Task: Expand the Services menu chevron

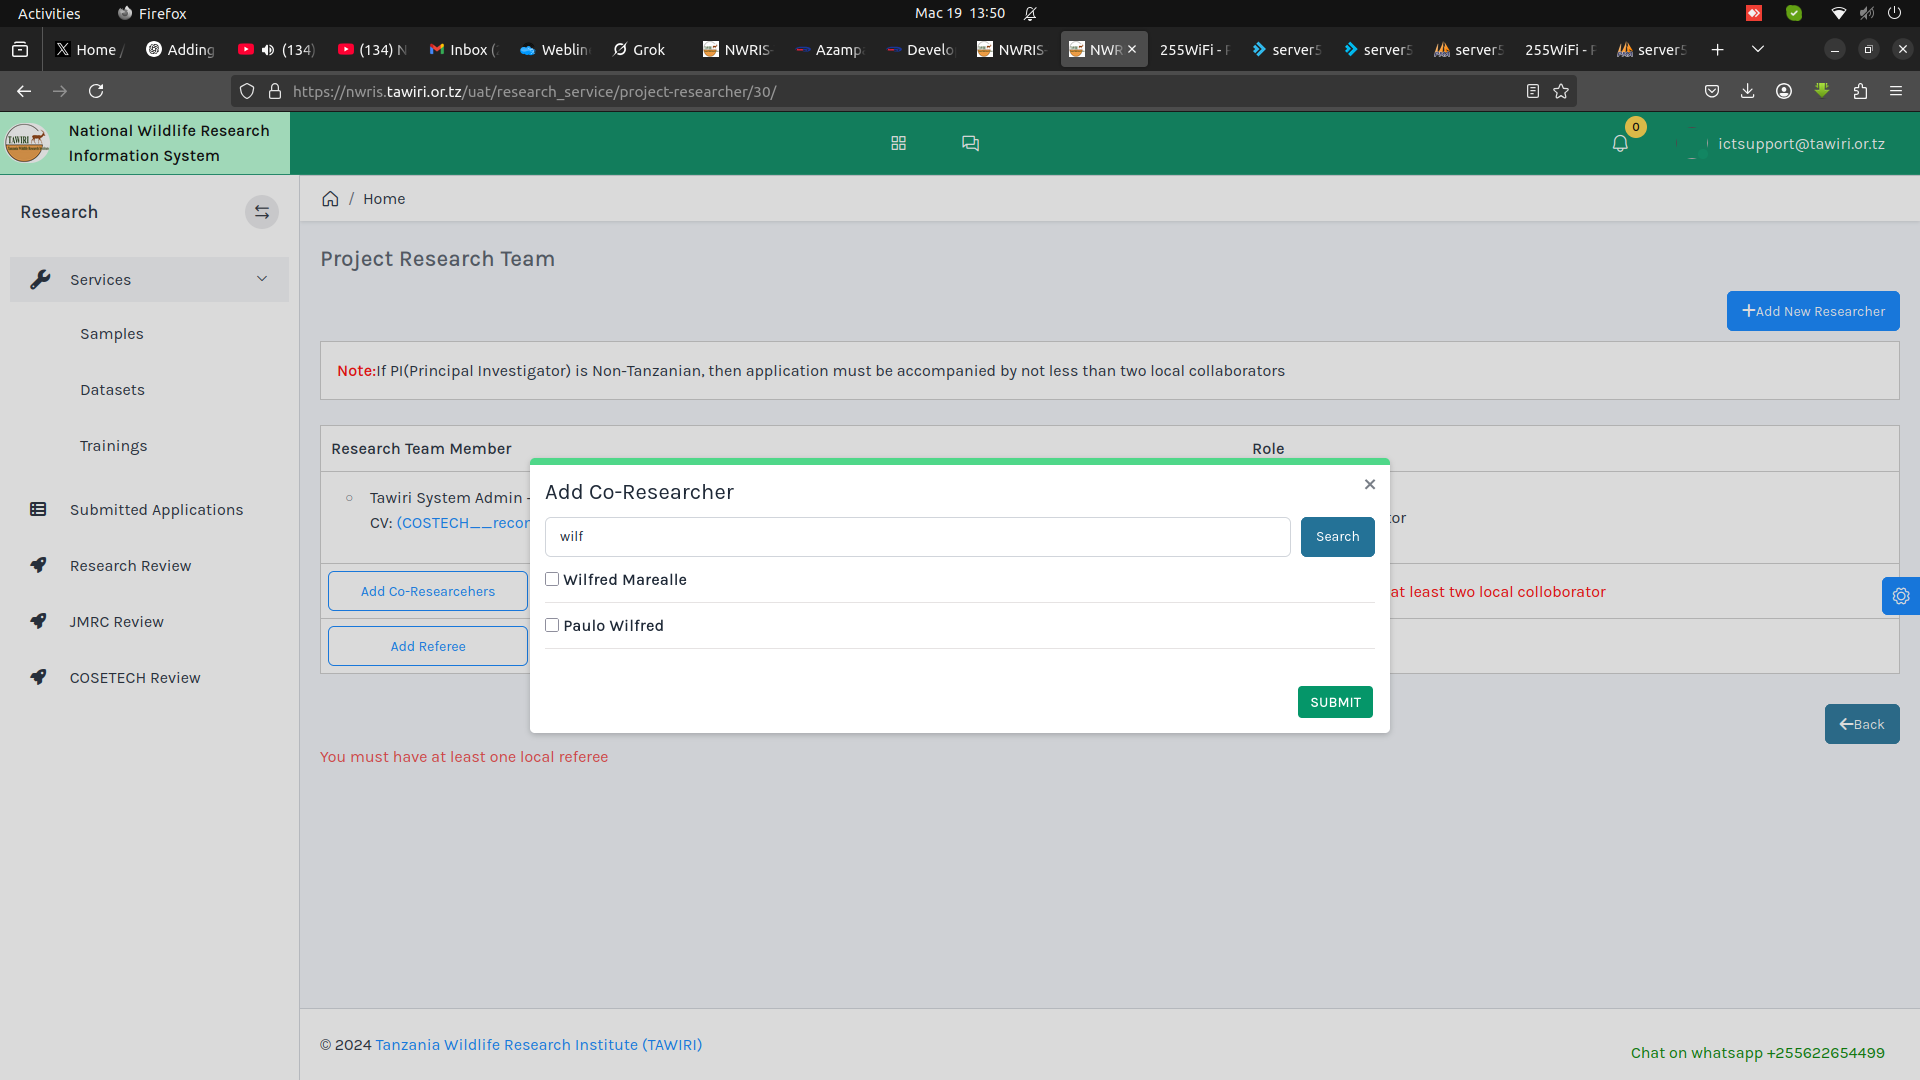Action: coord(262,280)
